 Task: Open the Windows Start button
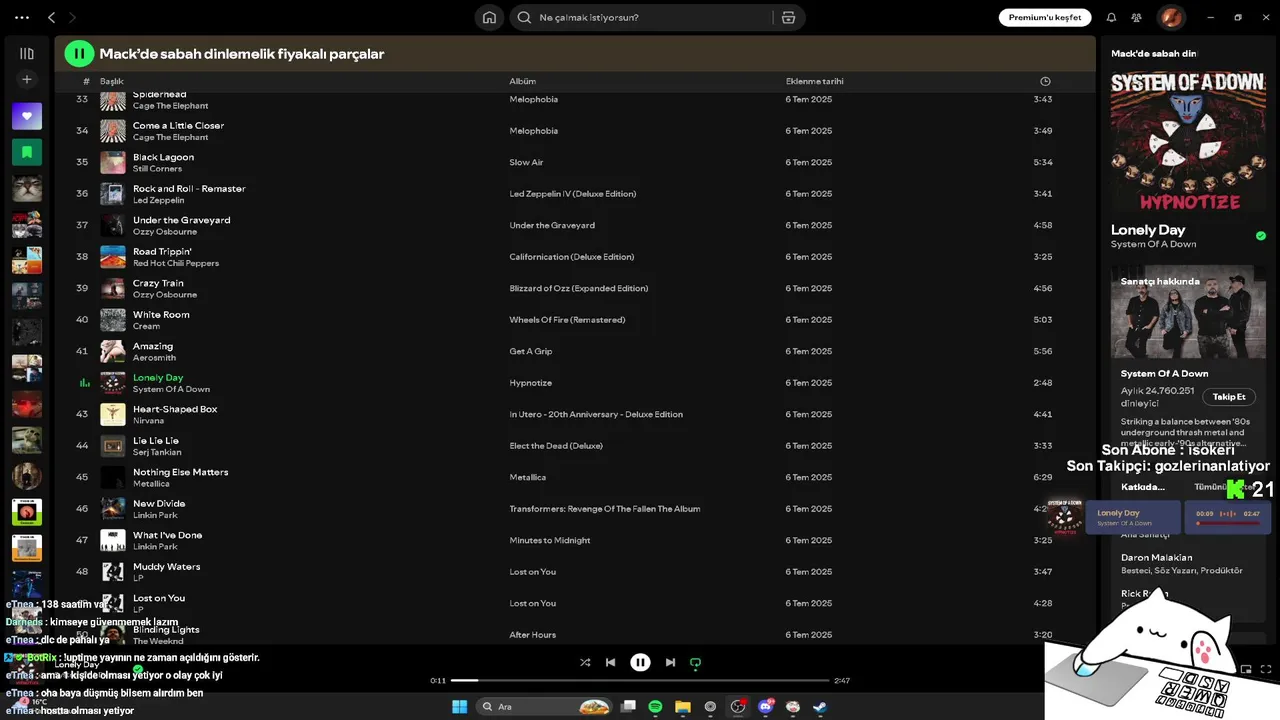[459, 707]
